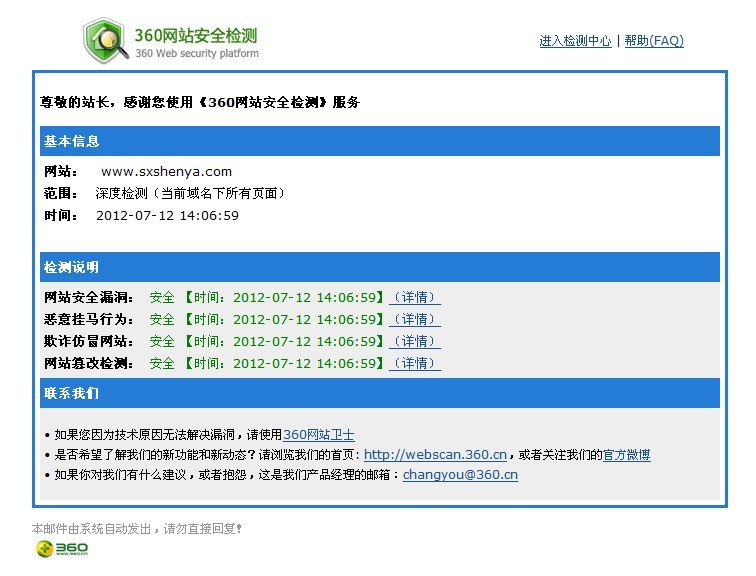Open the 官方微博 link
Viewport: 756px width, 576px height.
pos(626,455)
